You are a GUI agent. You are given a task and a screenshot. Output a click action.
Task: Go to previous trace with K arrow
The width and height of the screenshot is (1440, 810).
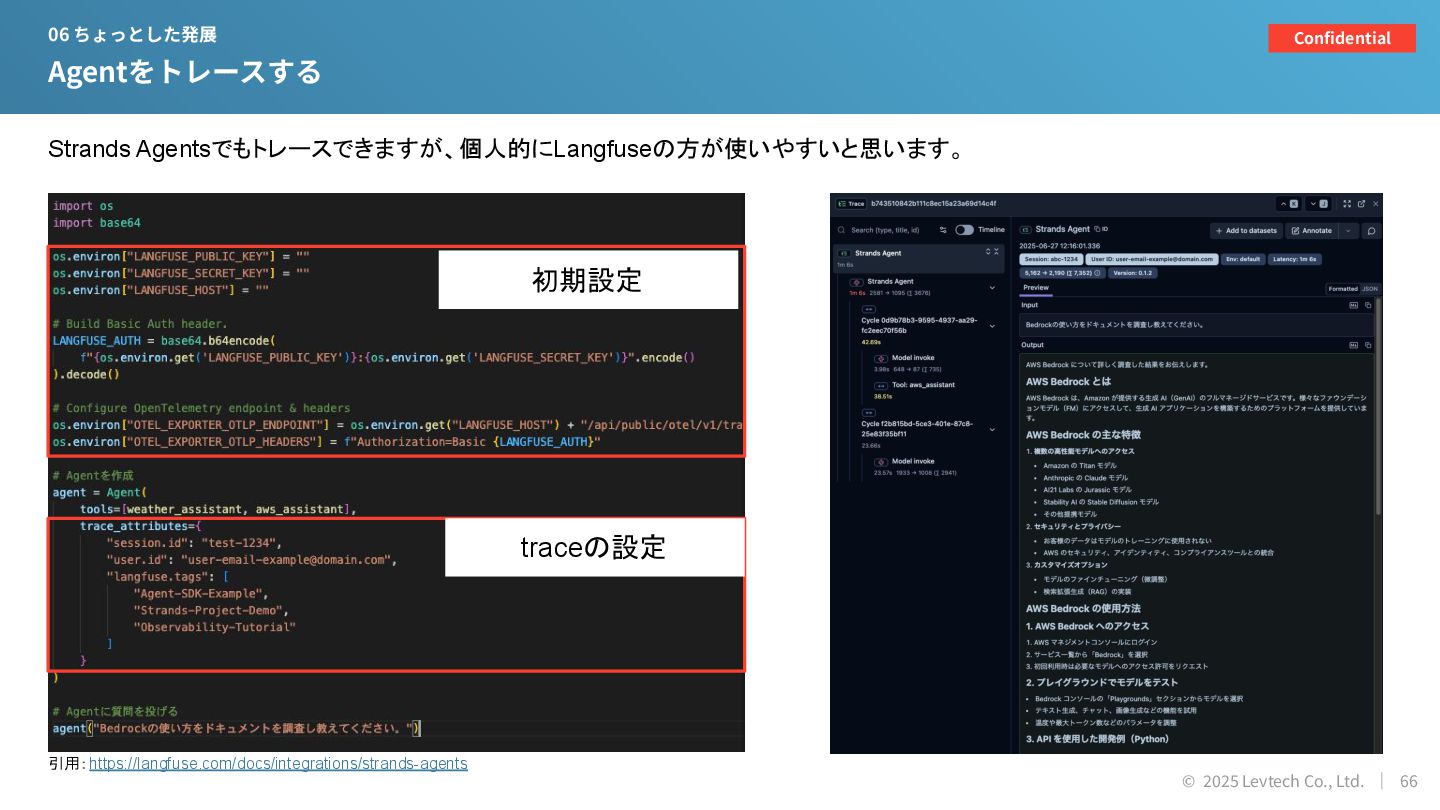[1289, 204]
